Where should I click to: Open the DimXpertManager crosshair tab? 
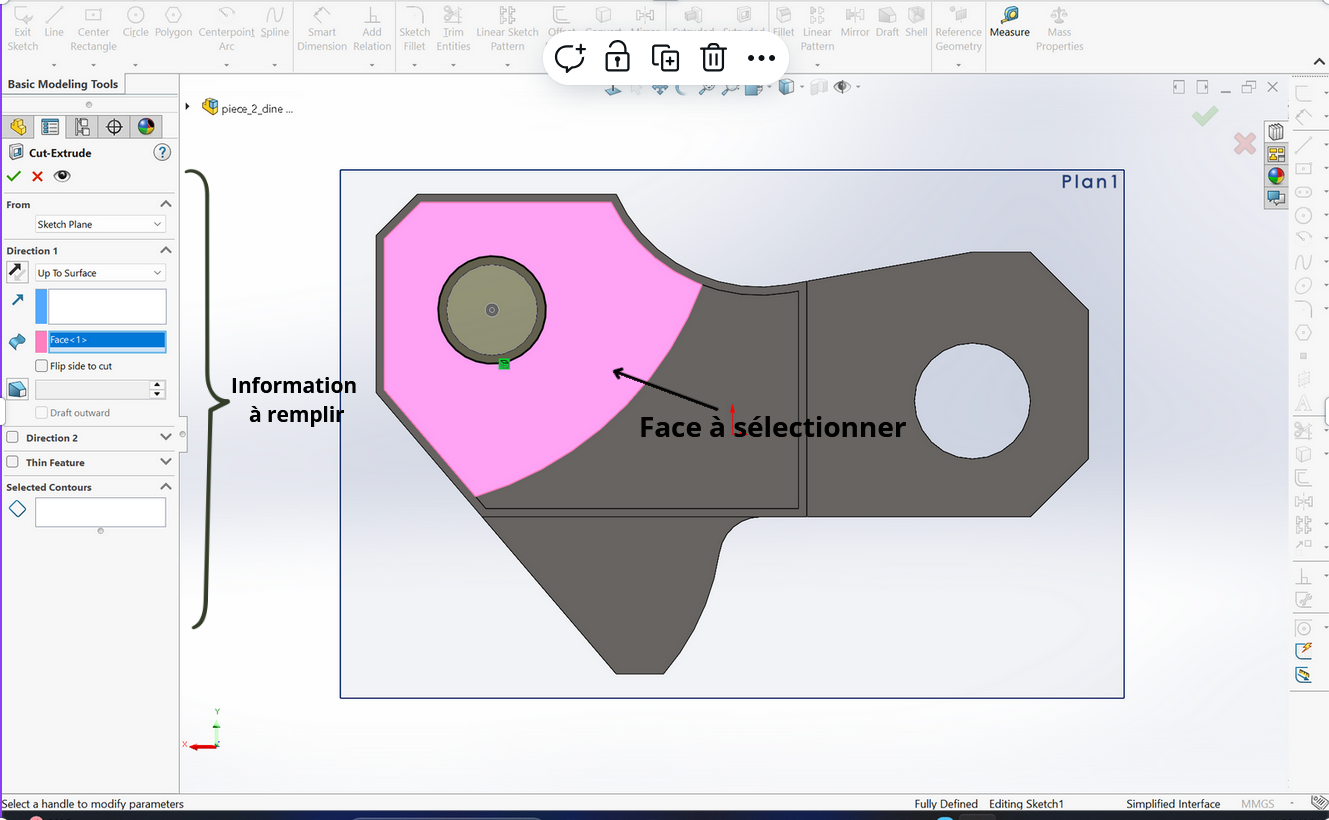click(x=114, y=127)
